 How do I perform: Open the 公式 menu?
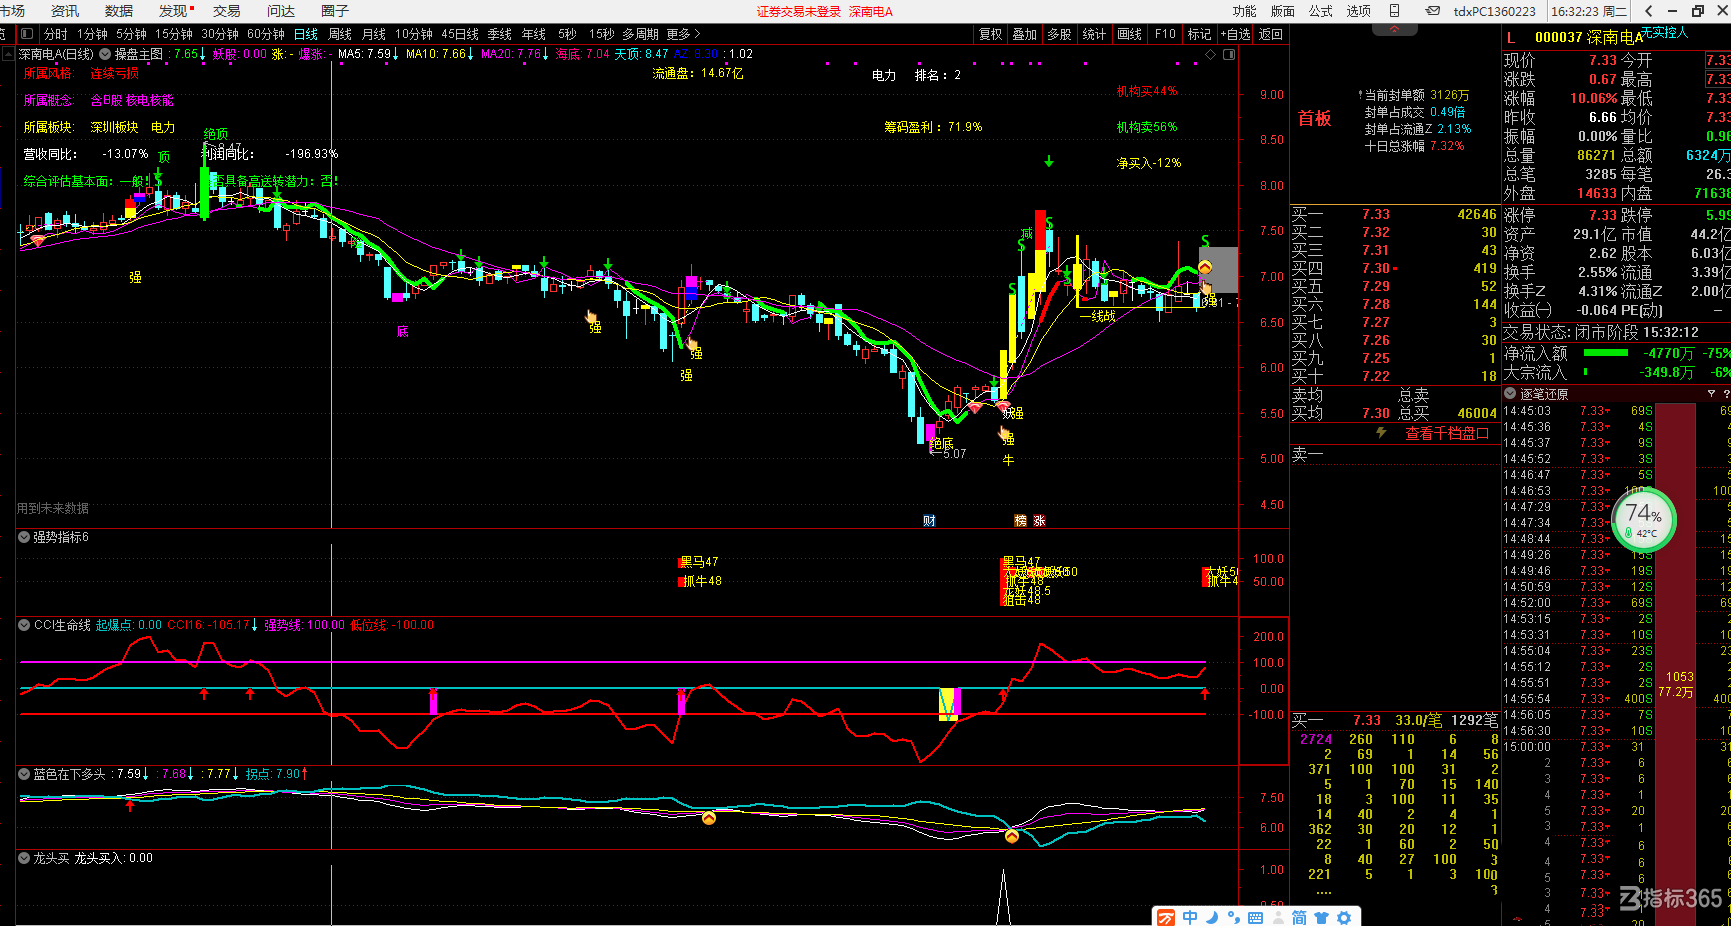tap(1320, 11)
